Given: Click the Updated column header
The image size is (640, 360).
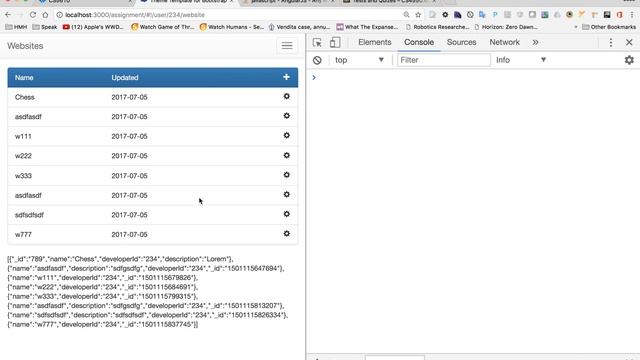Looking at the screenshot, I should [x=125, y=78].
